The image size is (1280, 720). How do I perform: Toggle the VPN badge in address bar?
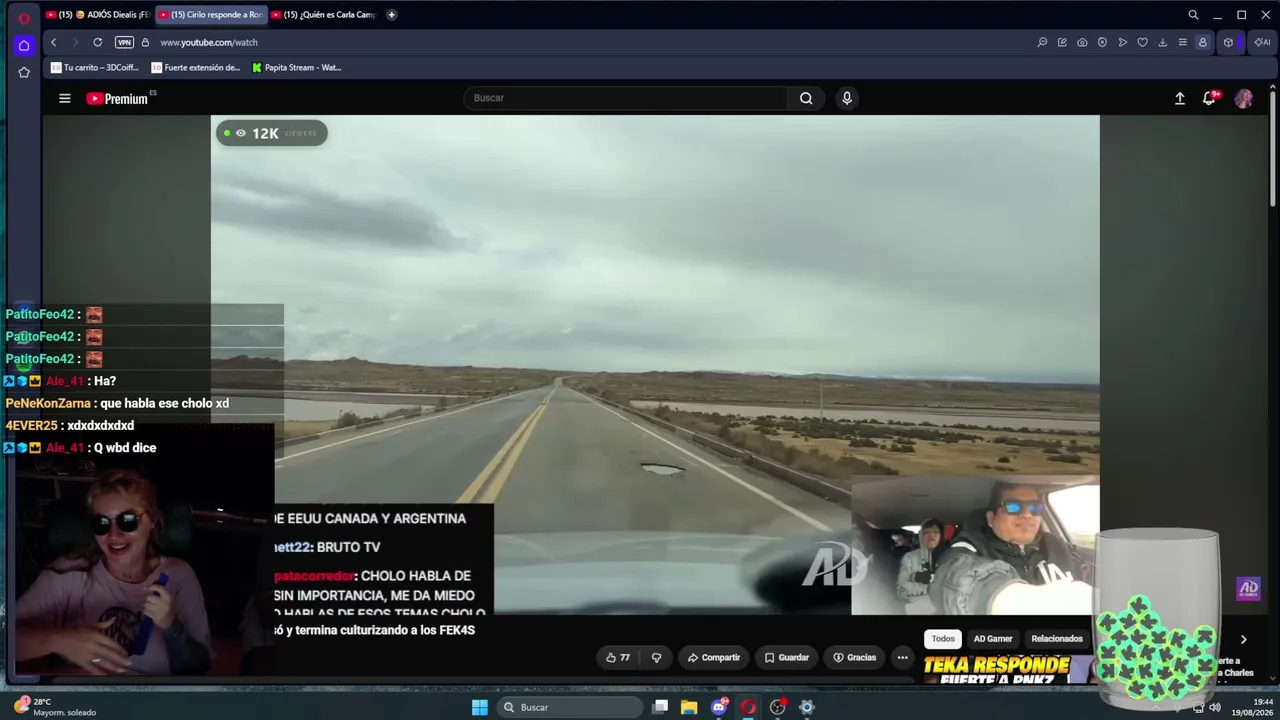pyautogui.click(x=124, y=42)
